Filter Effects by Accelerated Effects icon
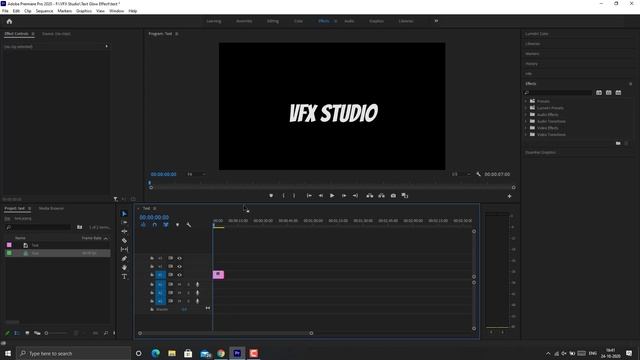This screenshot has width=640, height=360. point(599,93)
